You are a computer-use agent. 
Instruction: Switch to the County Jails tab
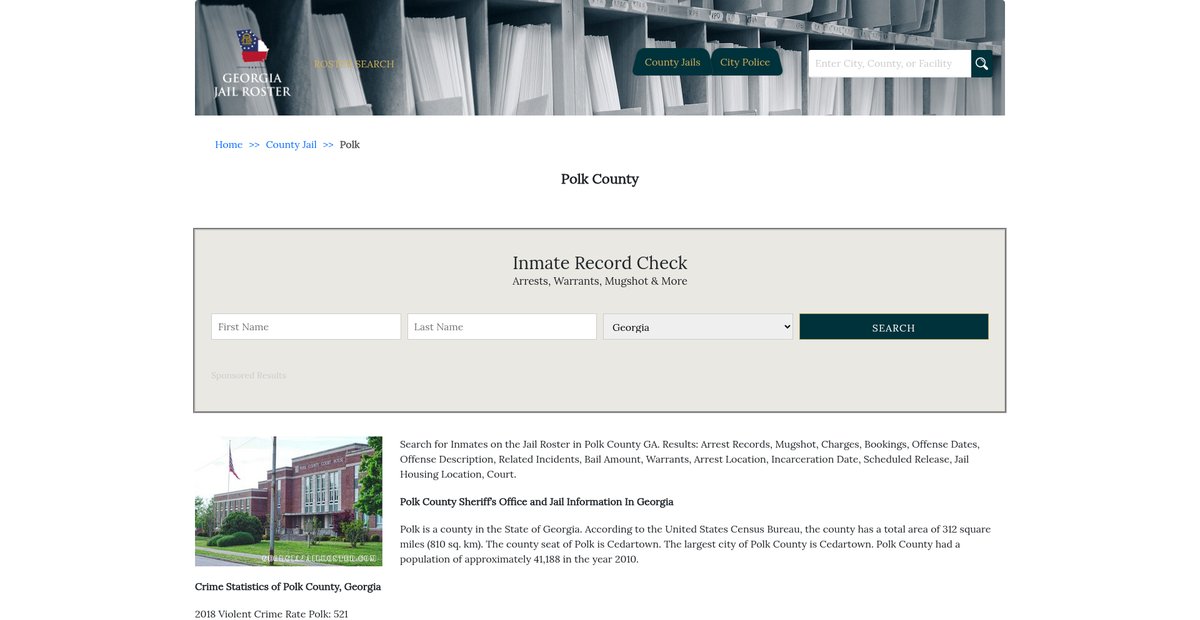coord(672,62)
